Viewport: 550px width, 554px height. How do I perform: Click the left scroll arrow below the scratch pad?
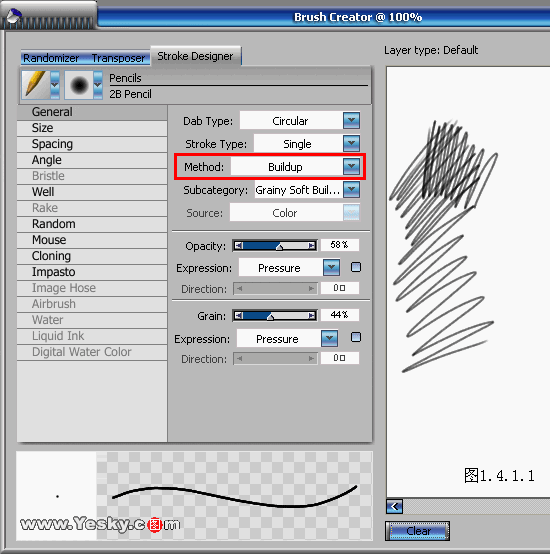395,507
